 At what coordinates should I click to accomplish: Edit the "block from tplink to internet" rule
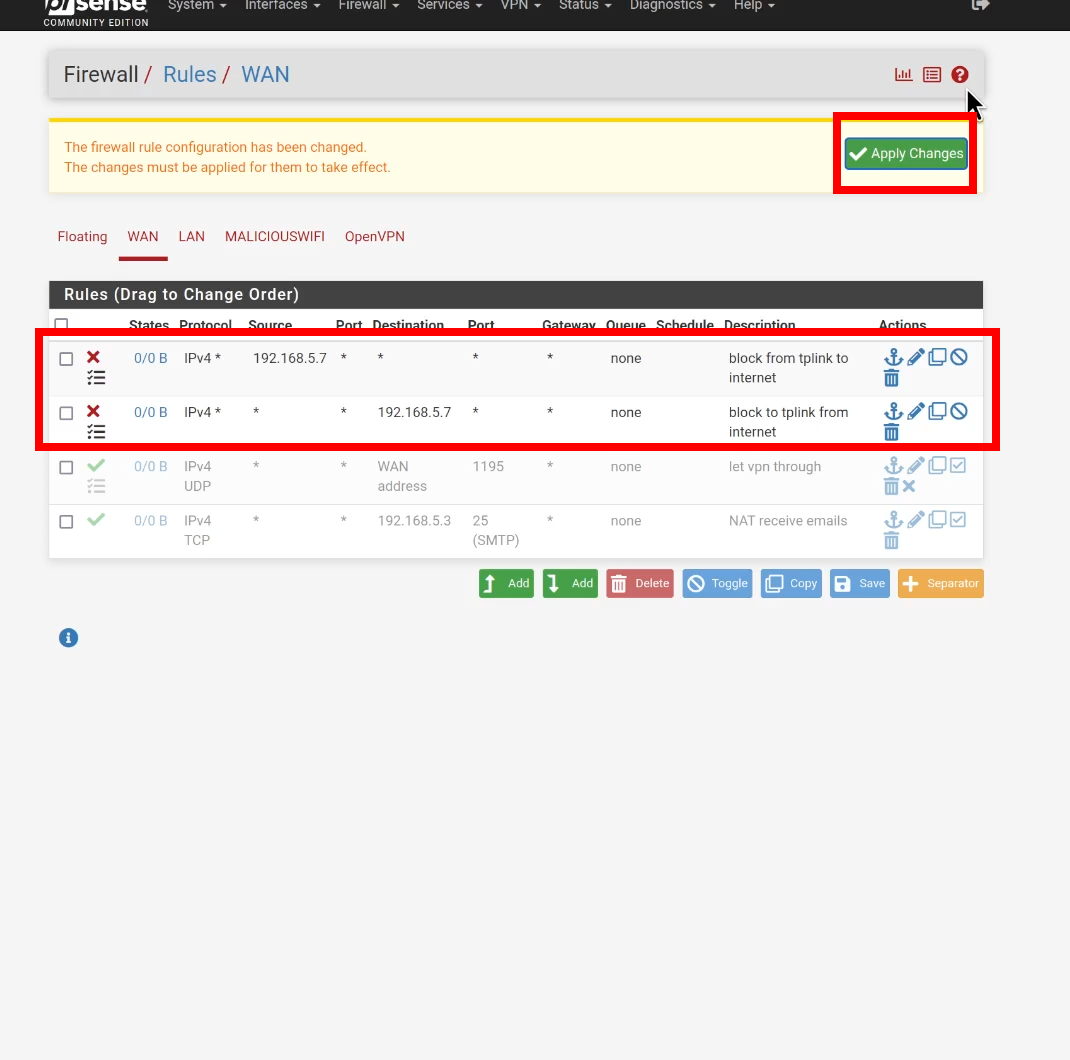pos(916,357)
